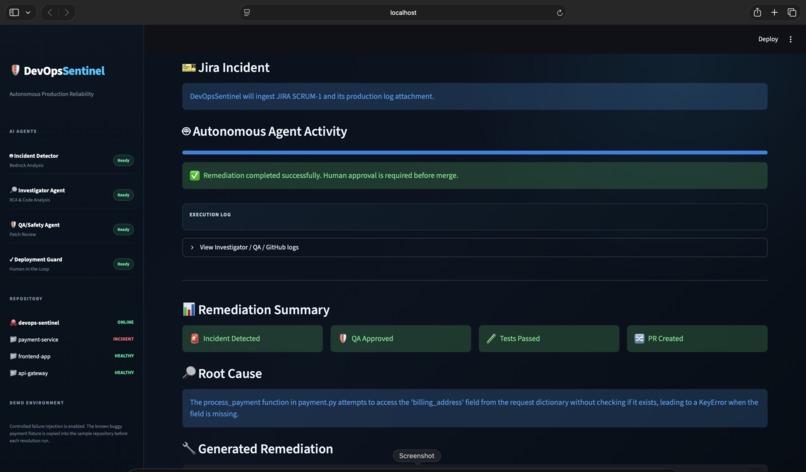806x472 pixels.
Task: Open the browser Share icon
Action: tap(757, 12)
